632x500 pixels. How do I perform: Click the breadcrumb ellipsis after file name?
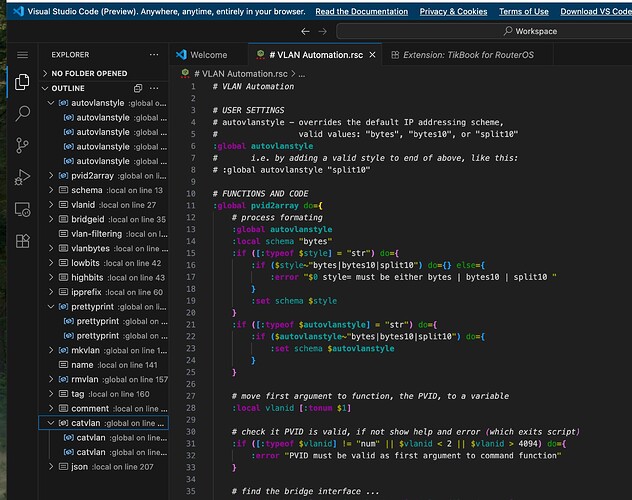pos(301,74)
